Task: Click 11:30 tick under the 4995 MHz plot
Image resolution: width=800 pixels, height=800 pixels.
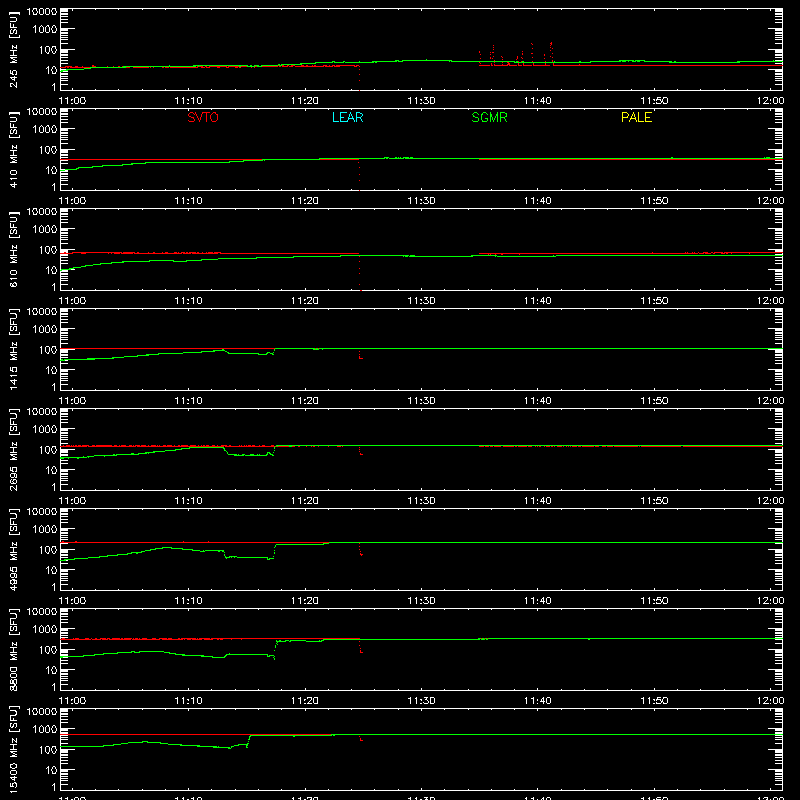Action: pyautogui.click(x=421, y=601)
